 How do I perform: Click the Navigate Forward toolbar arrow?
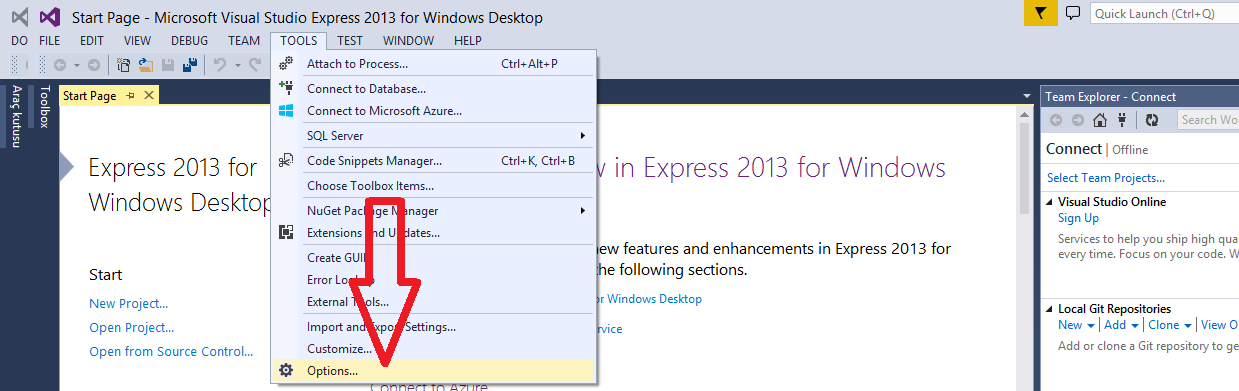(93, 65)
